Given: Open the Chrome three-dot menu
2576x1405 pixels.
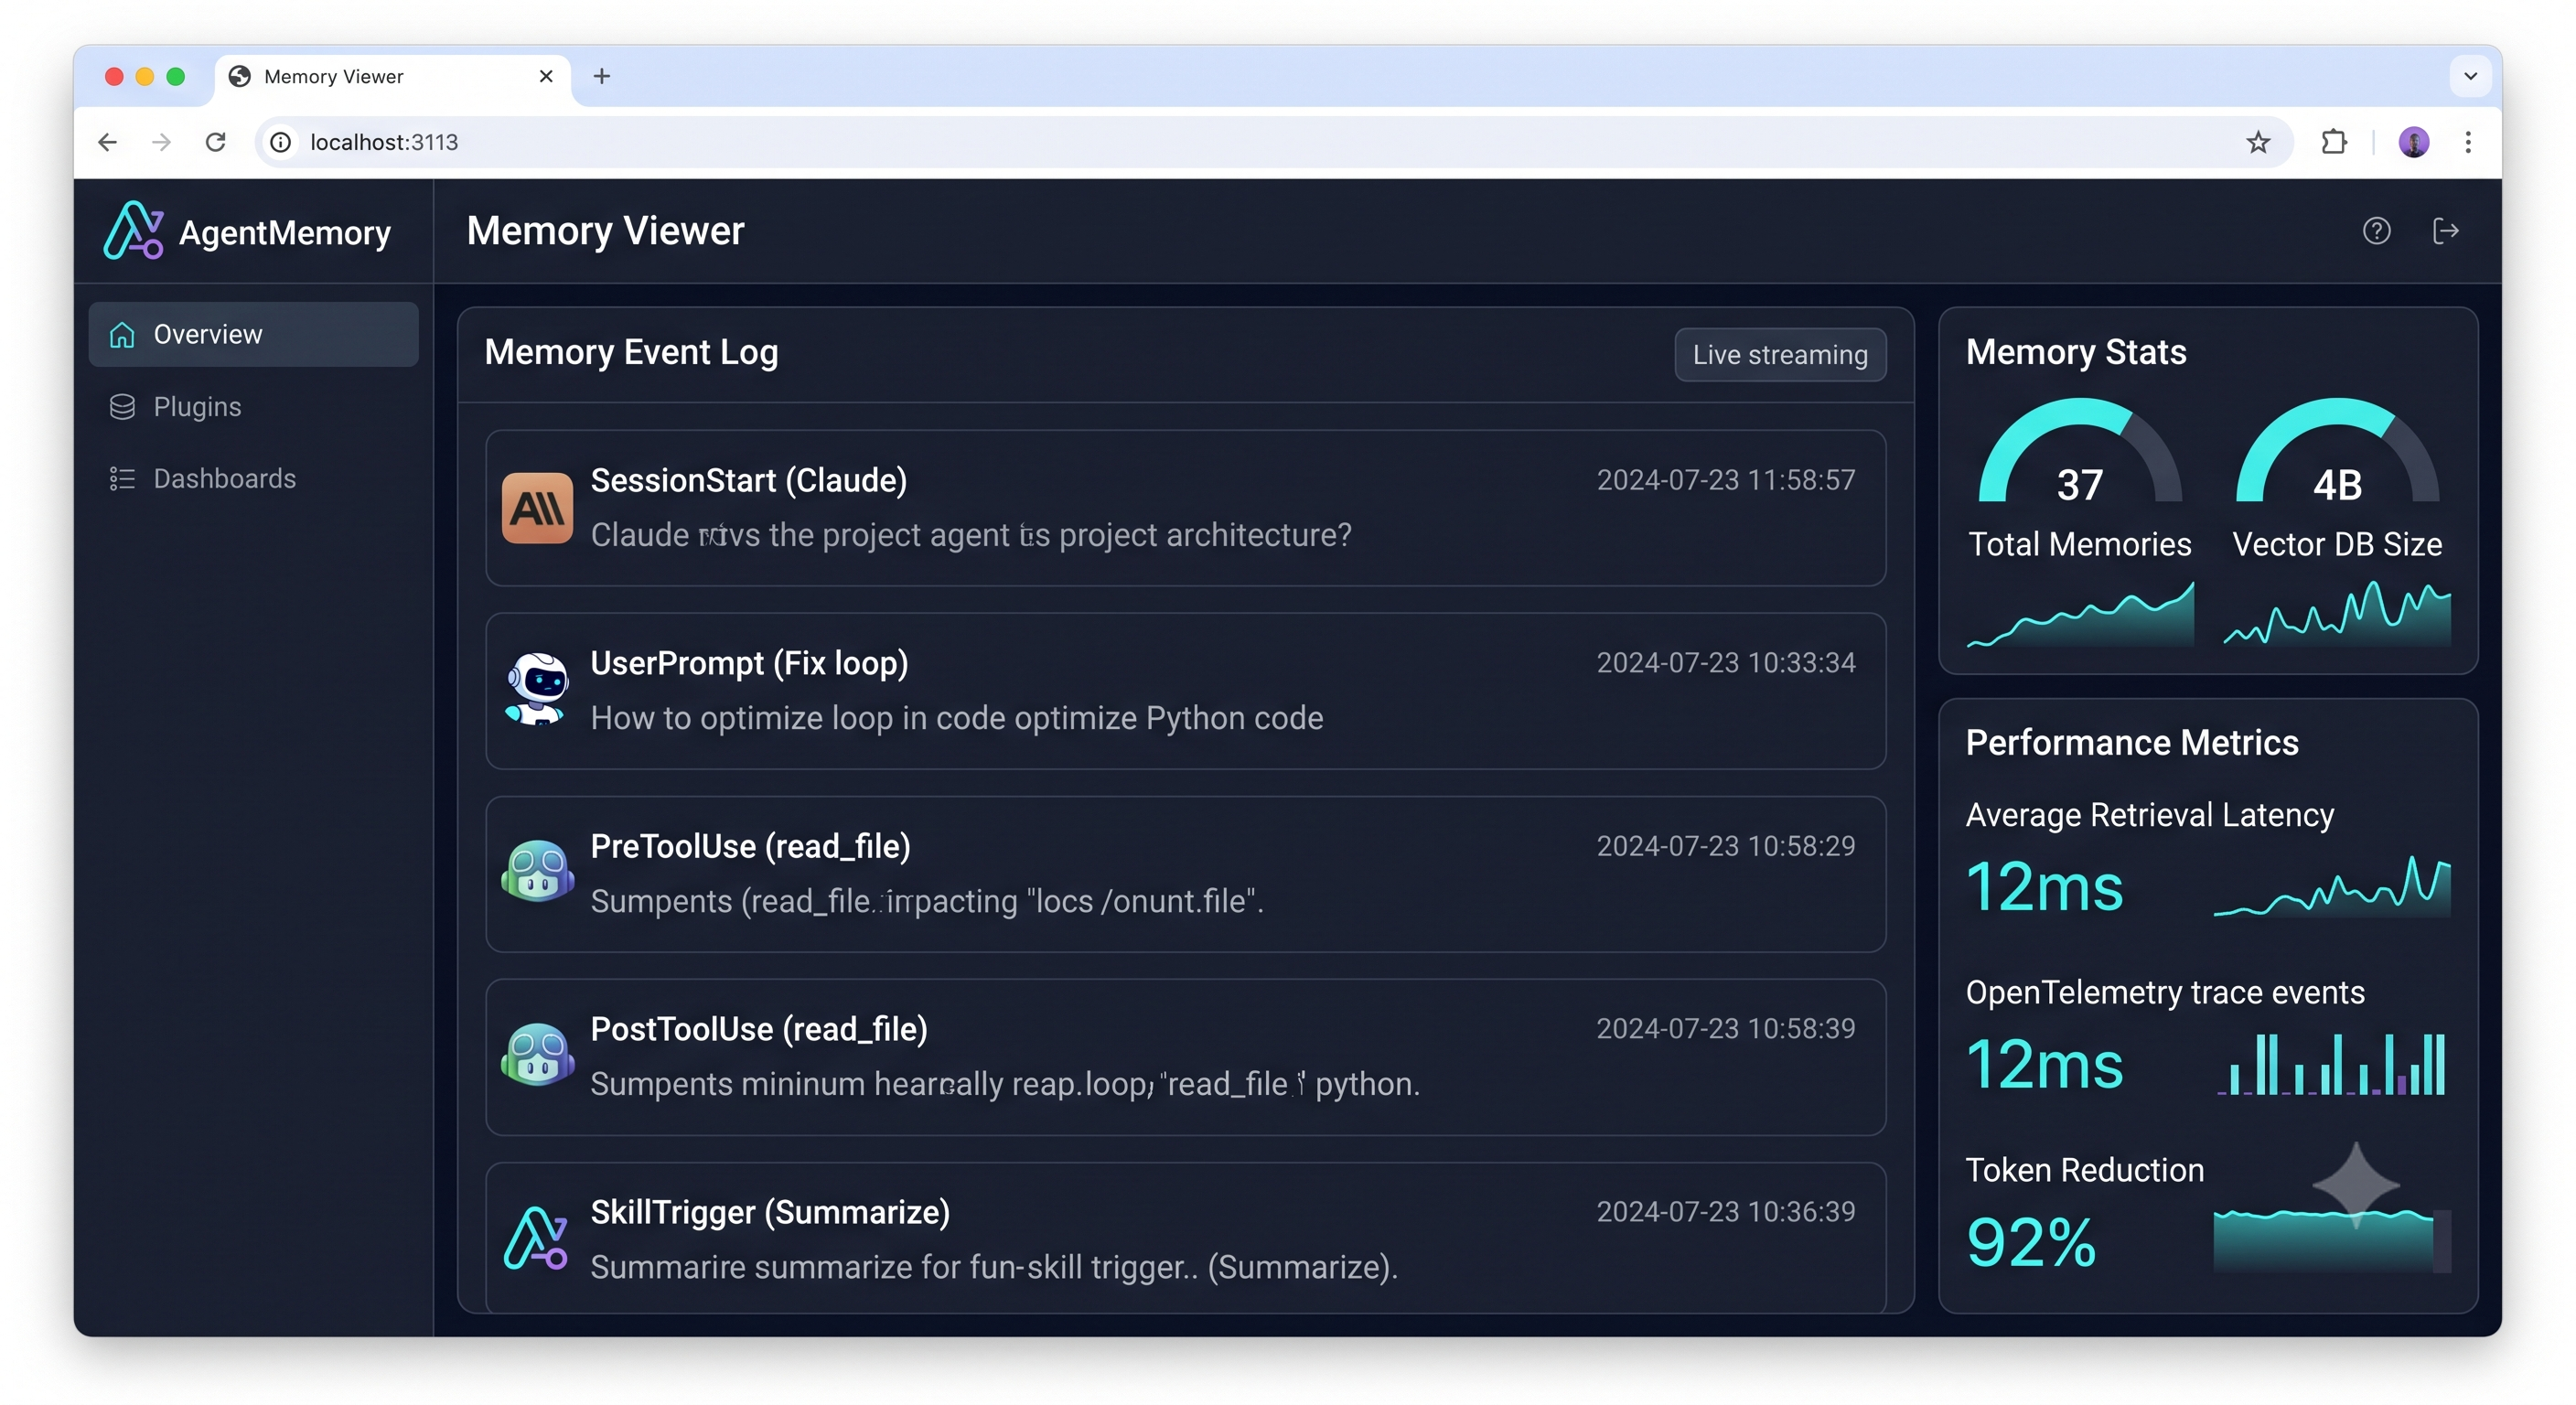Looking at the screenshot, I should [x=2468, y=142].
